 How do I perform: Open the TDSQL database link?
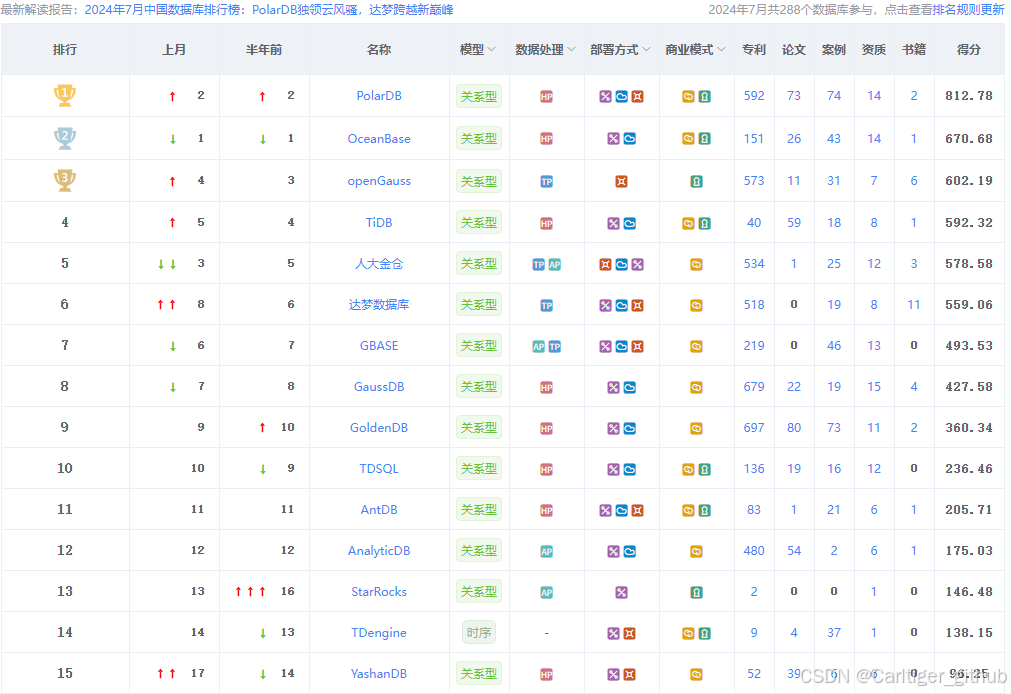coord(379,469)
